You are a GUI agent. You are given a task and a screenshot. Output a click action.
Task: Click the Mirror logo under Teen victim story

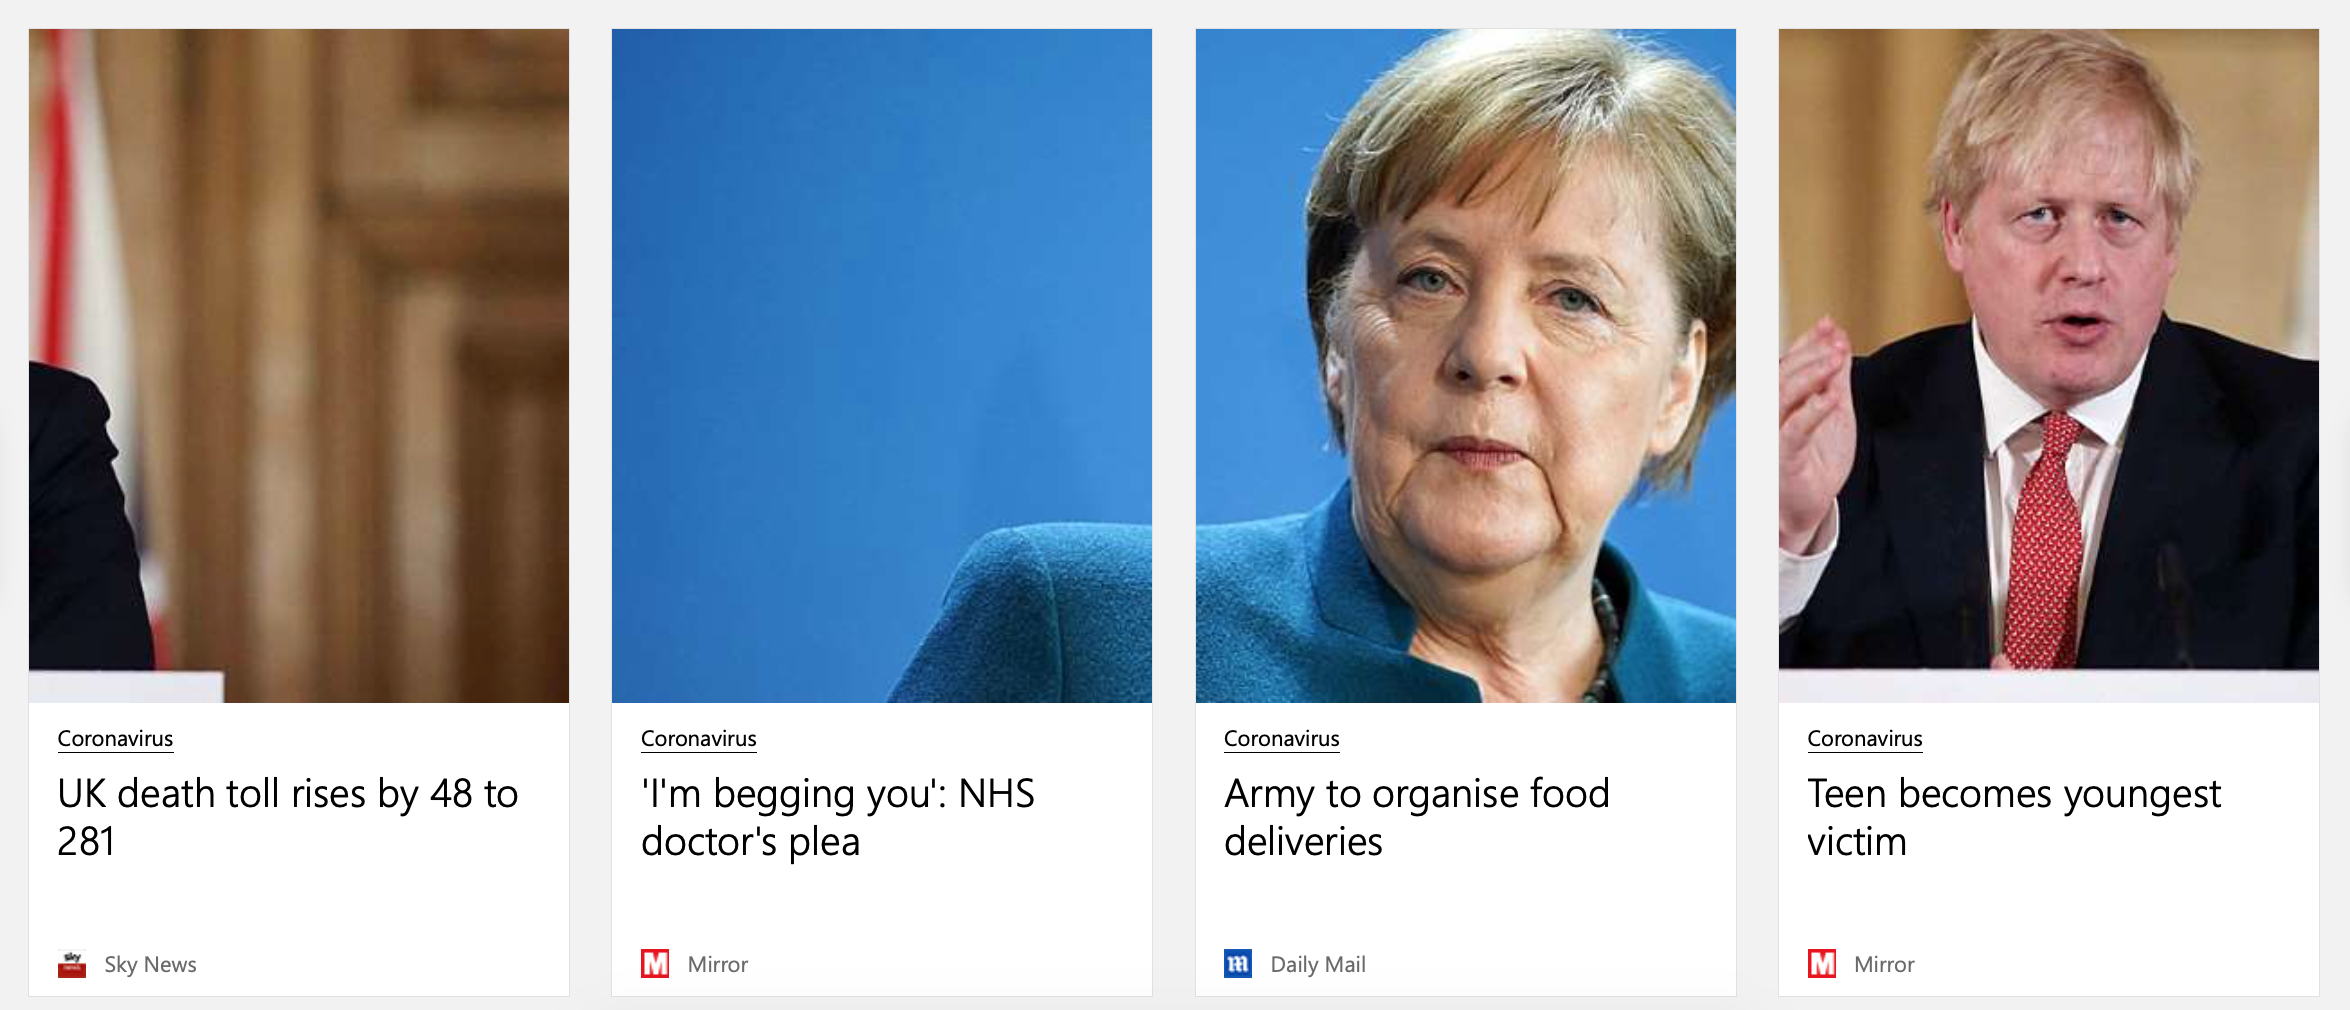click(1822, 964)
